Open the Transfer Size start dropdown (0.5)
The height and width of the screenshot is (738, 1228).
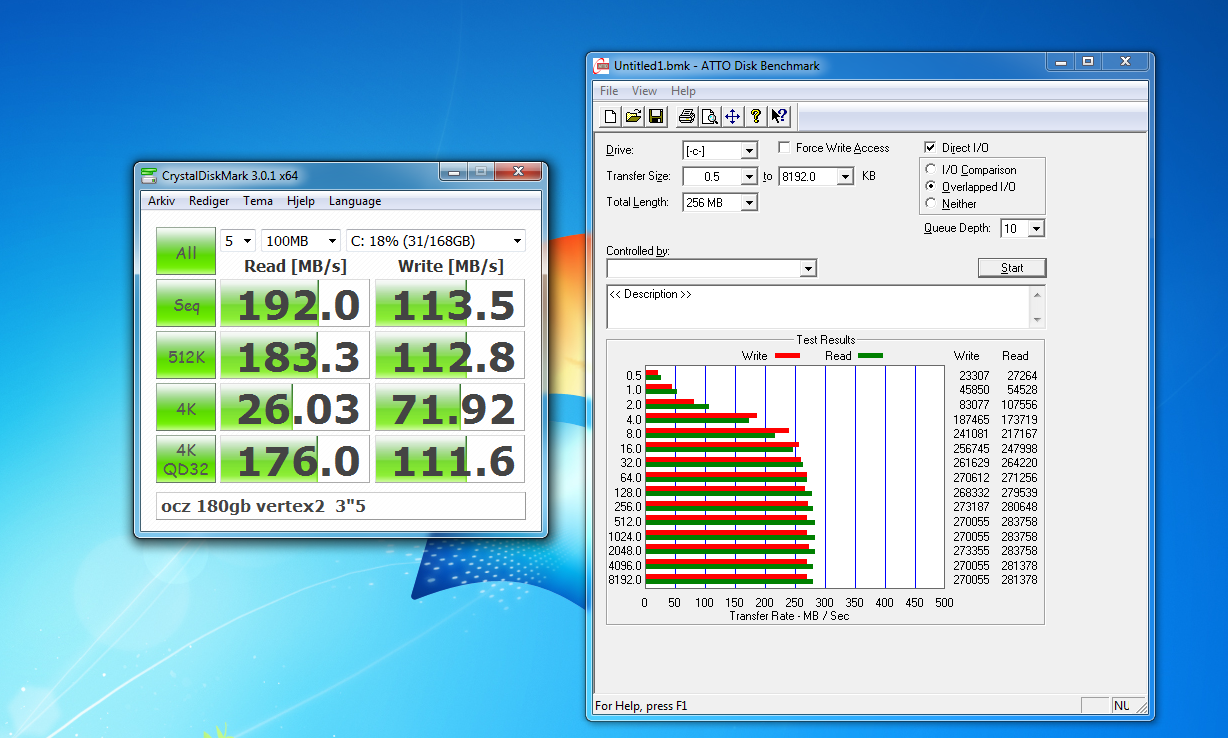(749, 177)
